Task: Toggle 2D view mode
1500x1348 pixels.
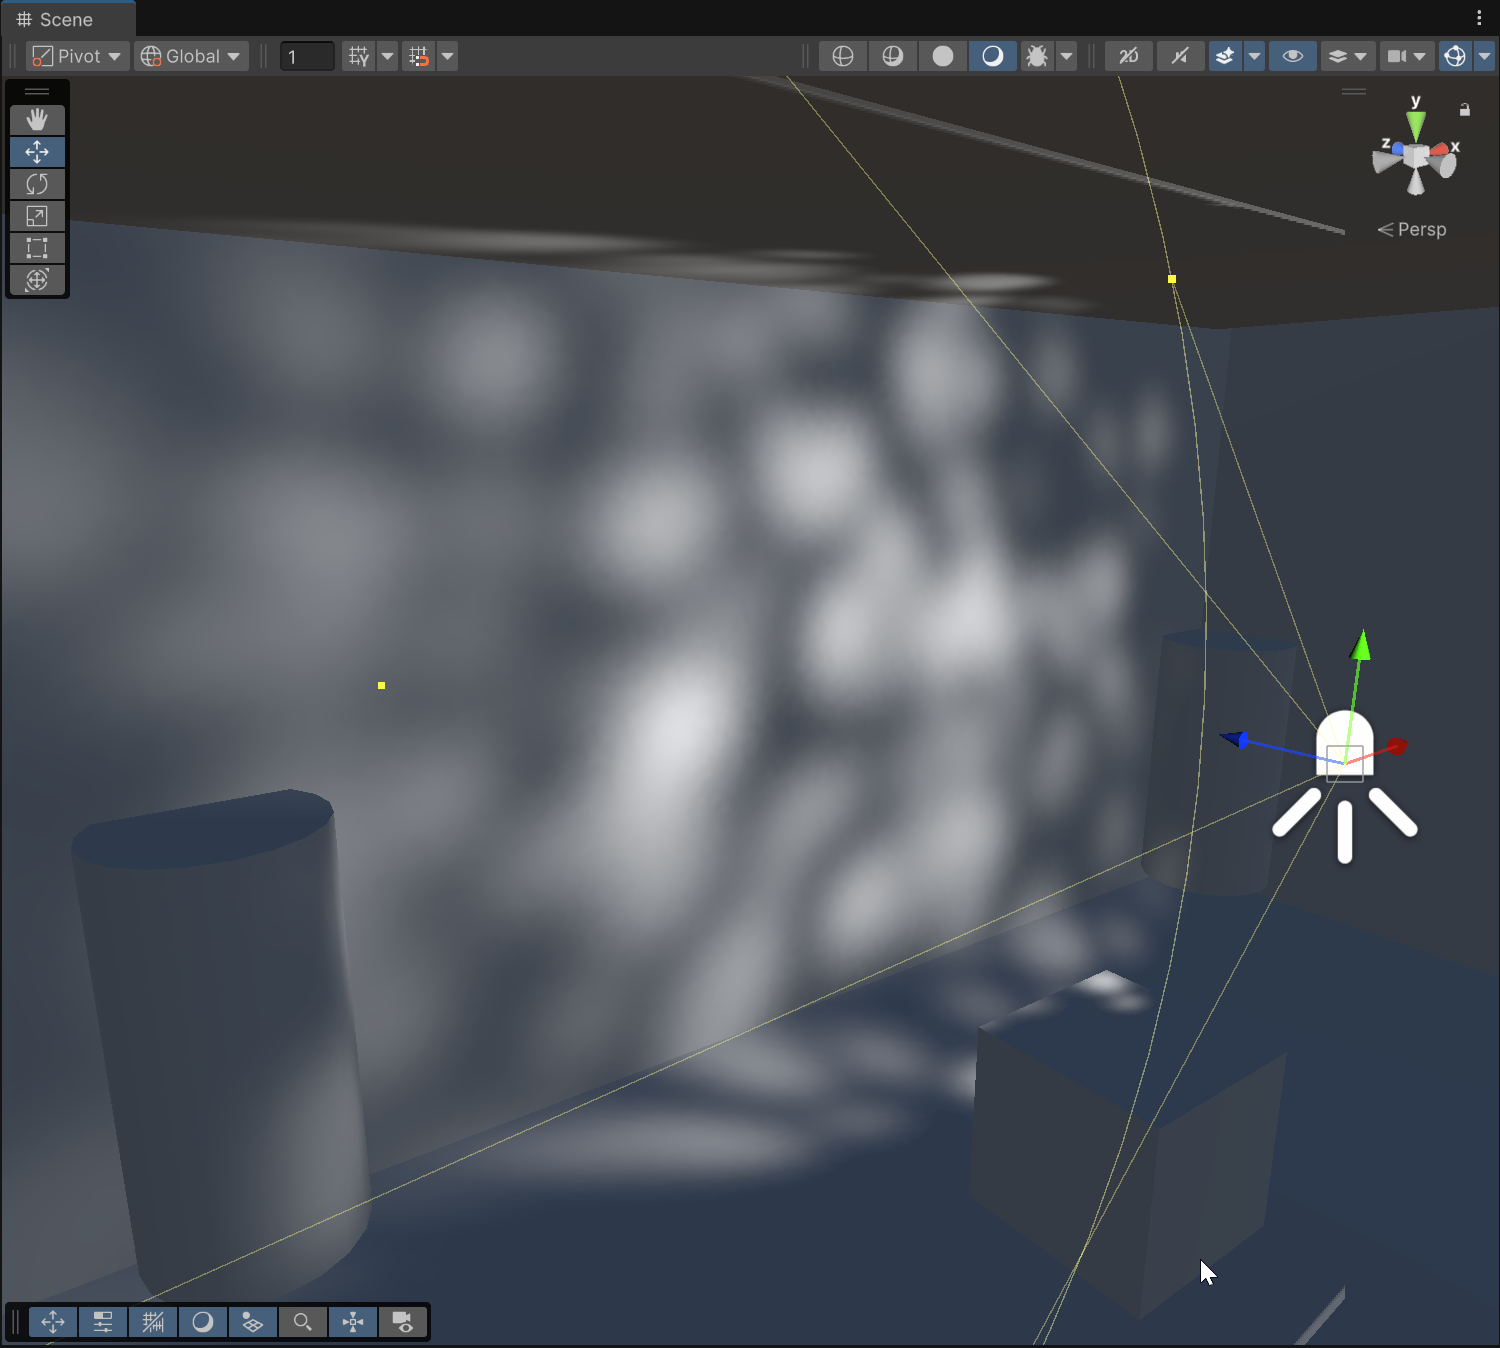Action: [1129, 56]
